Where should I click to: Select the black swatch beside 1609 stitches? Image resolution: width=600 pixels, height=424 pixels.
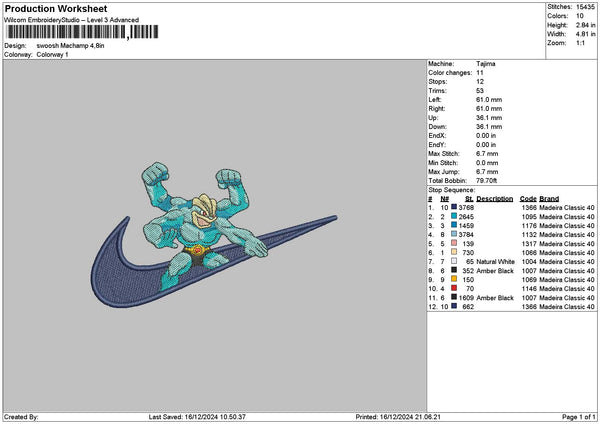pyautogui.click(x=454, y=297)
